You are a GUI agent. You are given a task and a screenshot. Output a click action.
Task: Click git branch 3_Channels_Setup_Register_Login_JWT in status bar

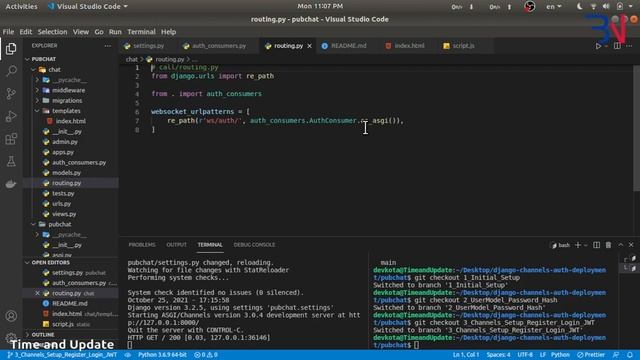click(62, 355)
